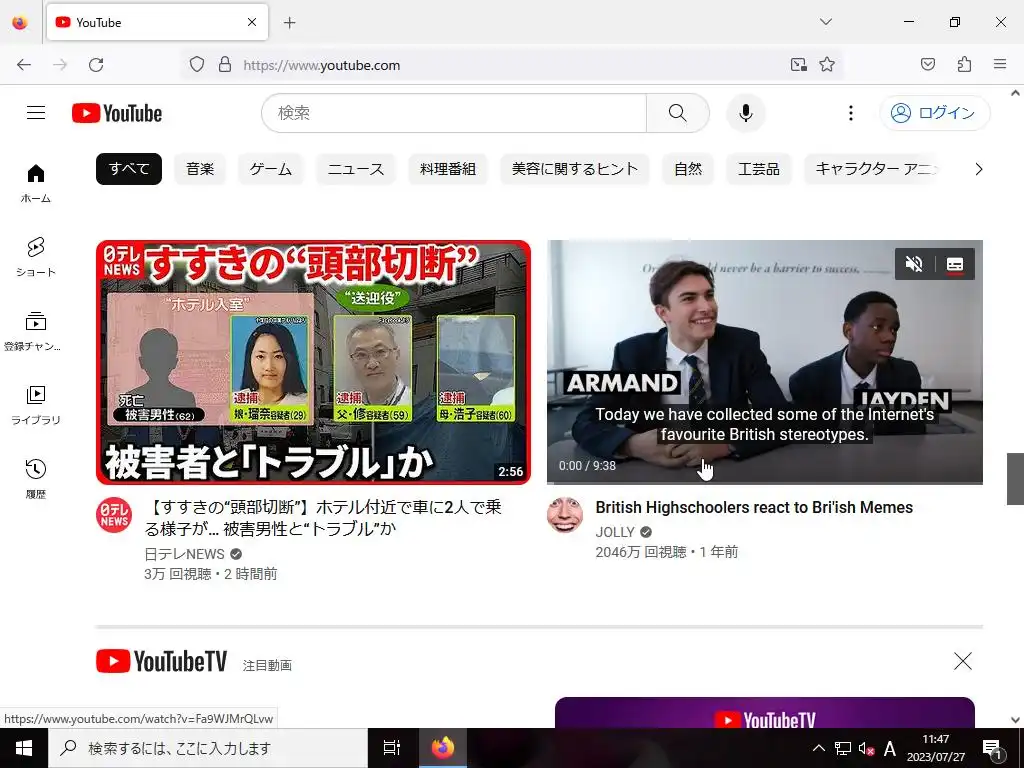1024x768 pixels.
Task: Click the scrollbar down arrow
Action: click(1015, 720)
